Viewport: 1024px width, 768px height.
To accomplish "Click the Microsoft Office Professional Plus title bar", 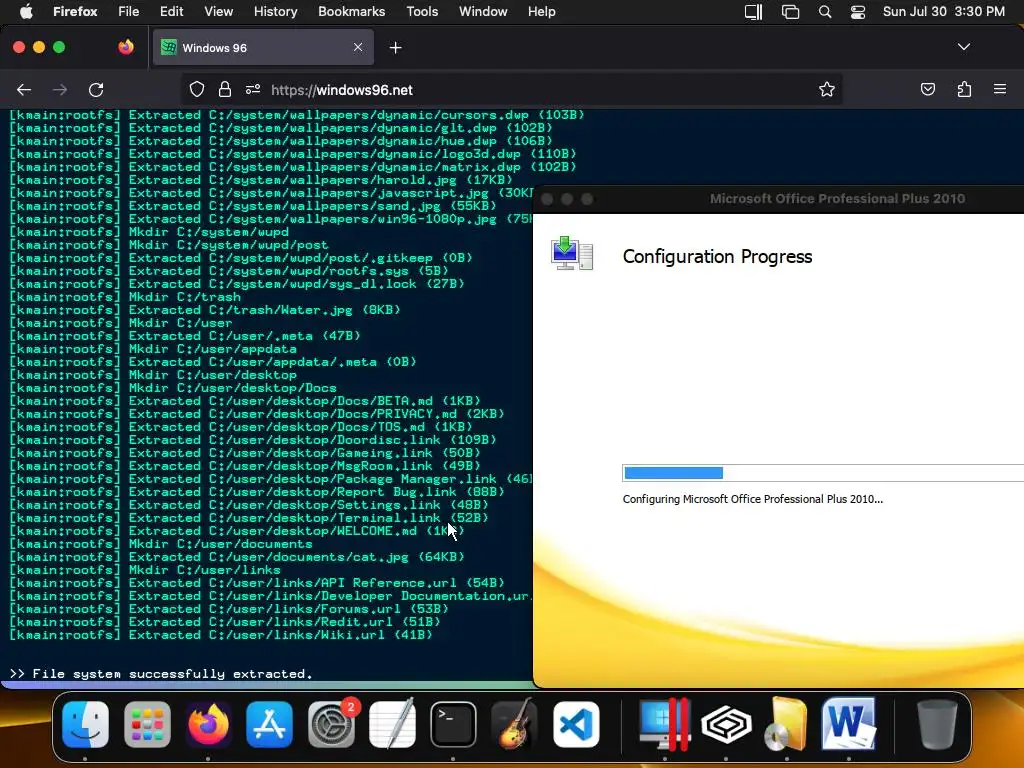I will coord(778,199).
